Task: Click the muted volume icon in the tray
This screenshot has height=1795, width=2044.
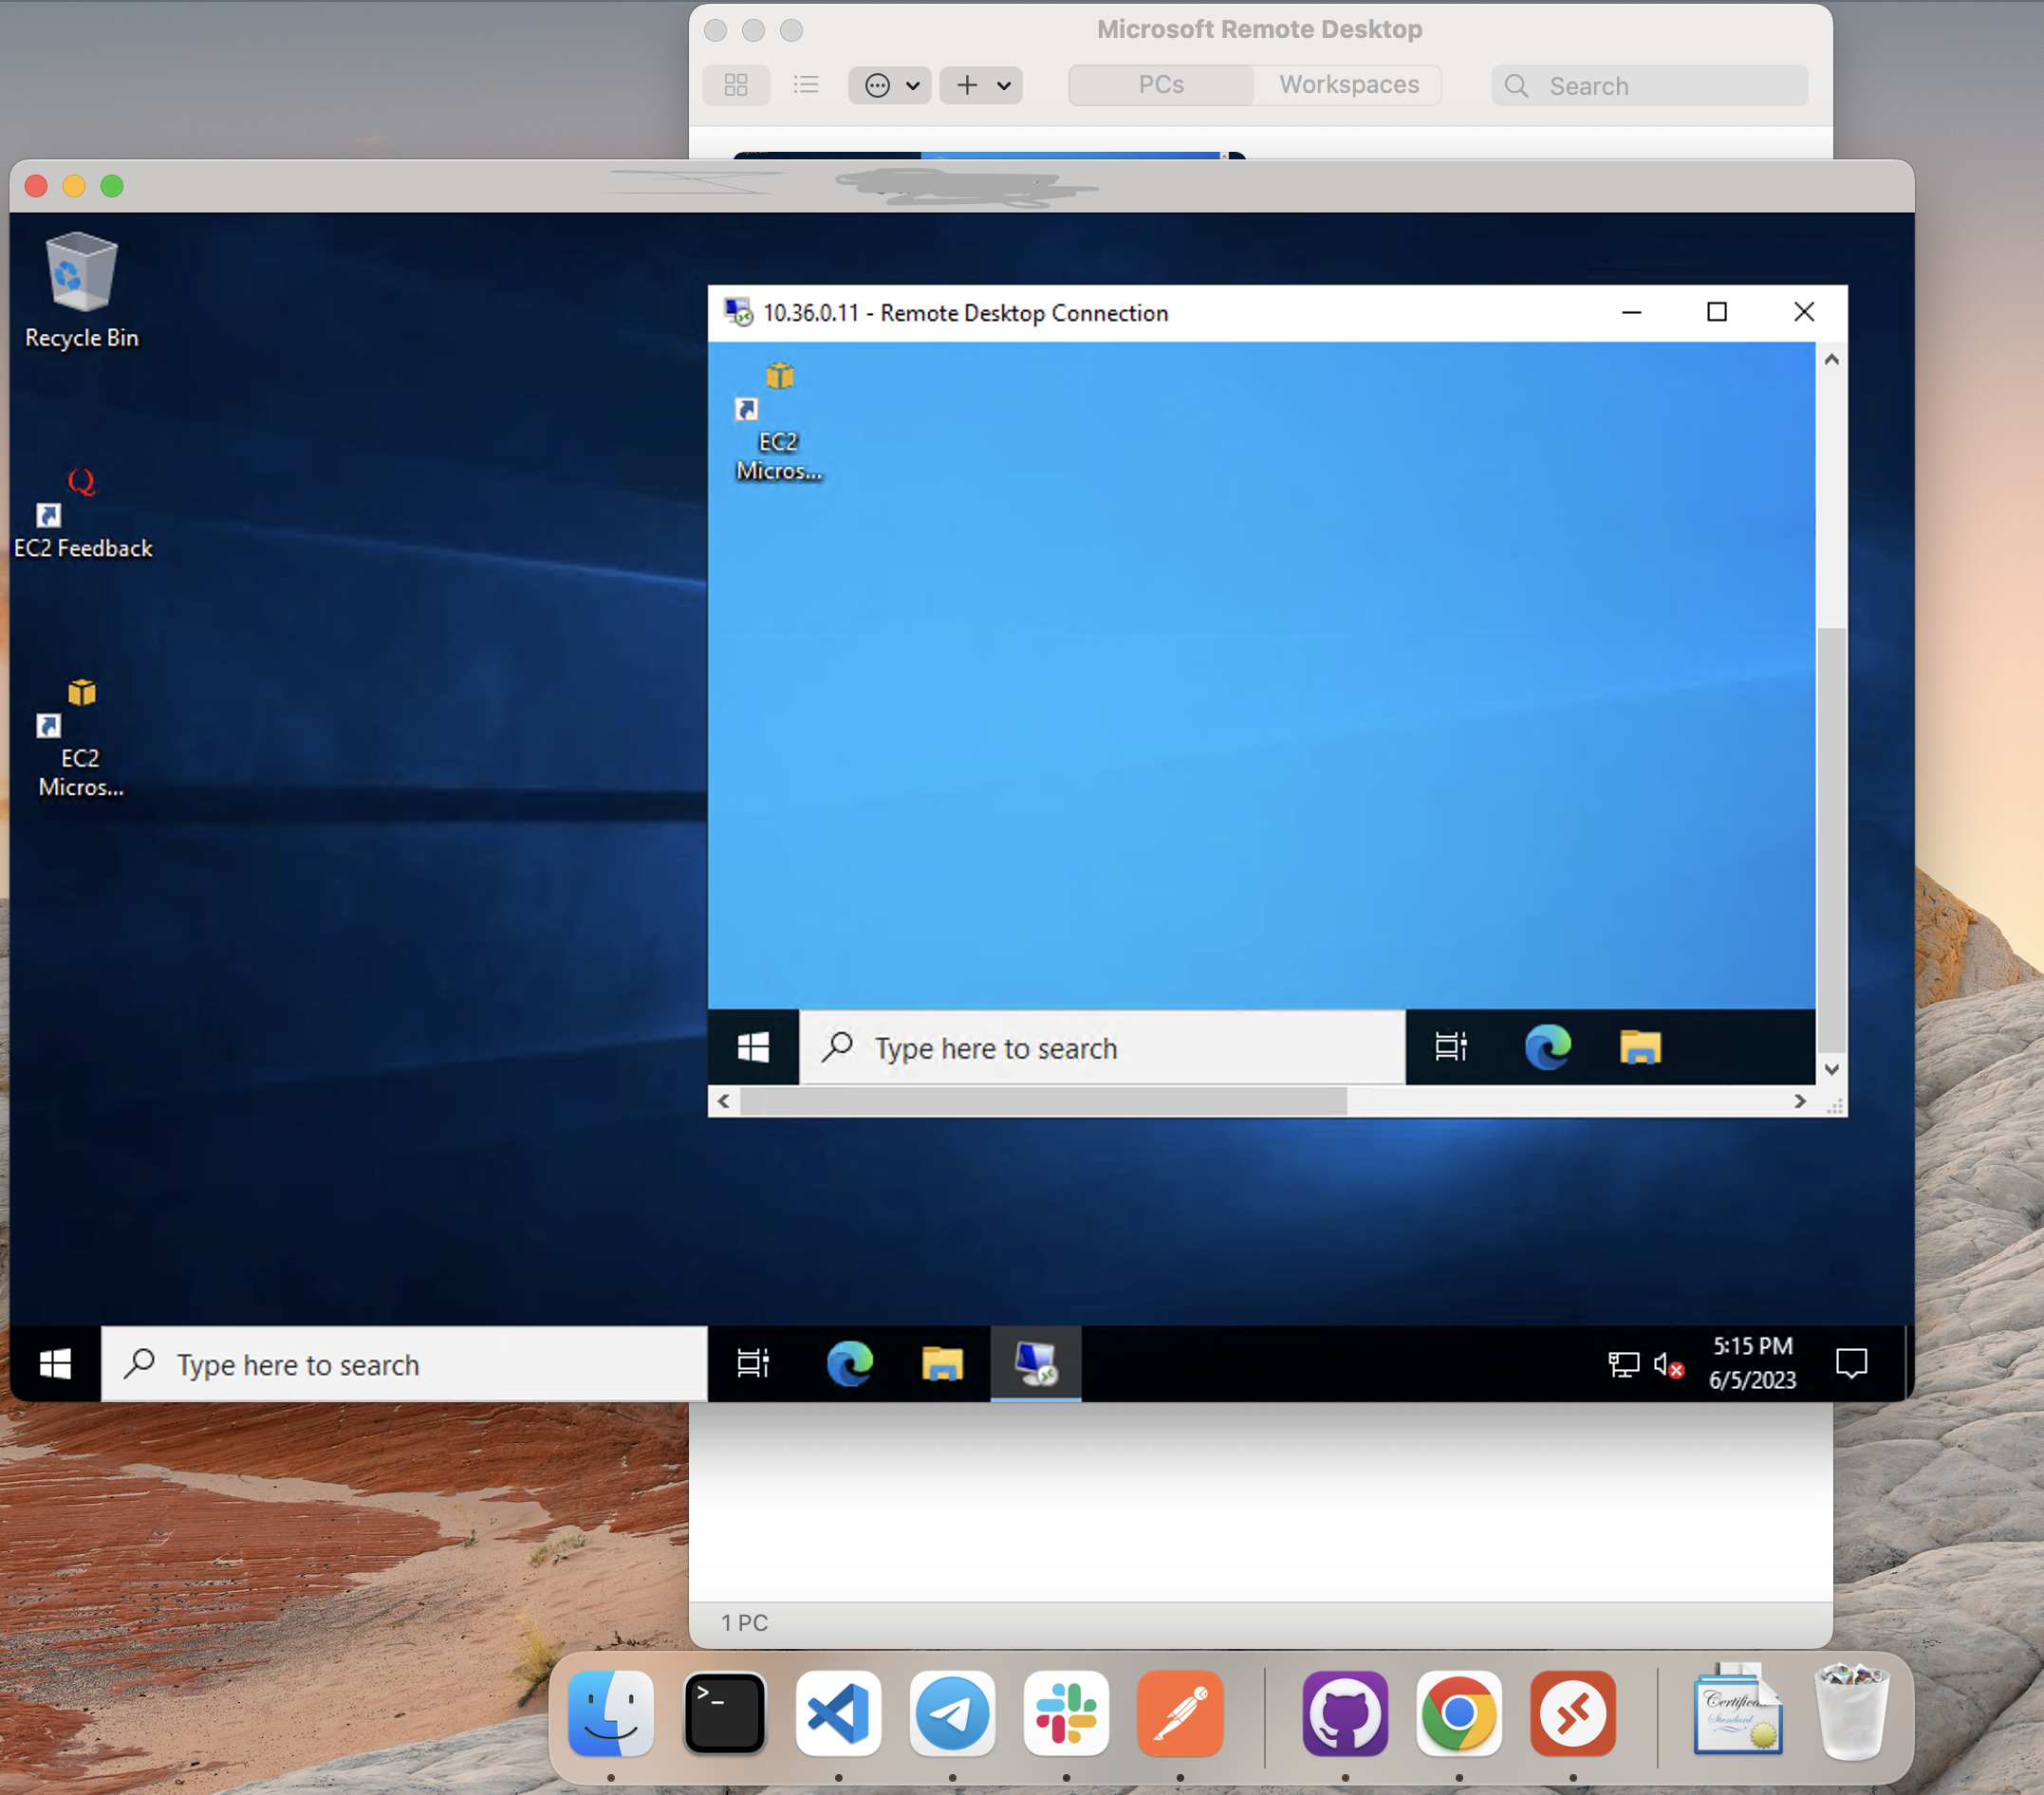Action: (1668, 1364)
